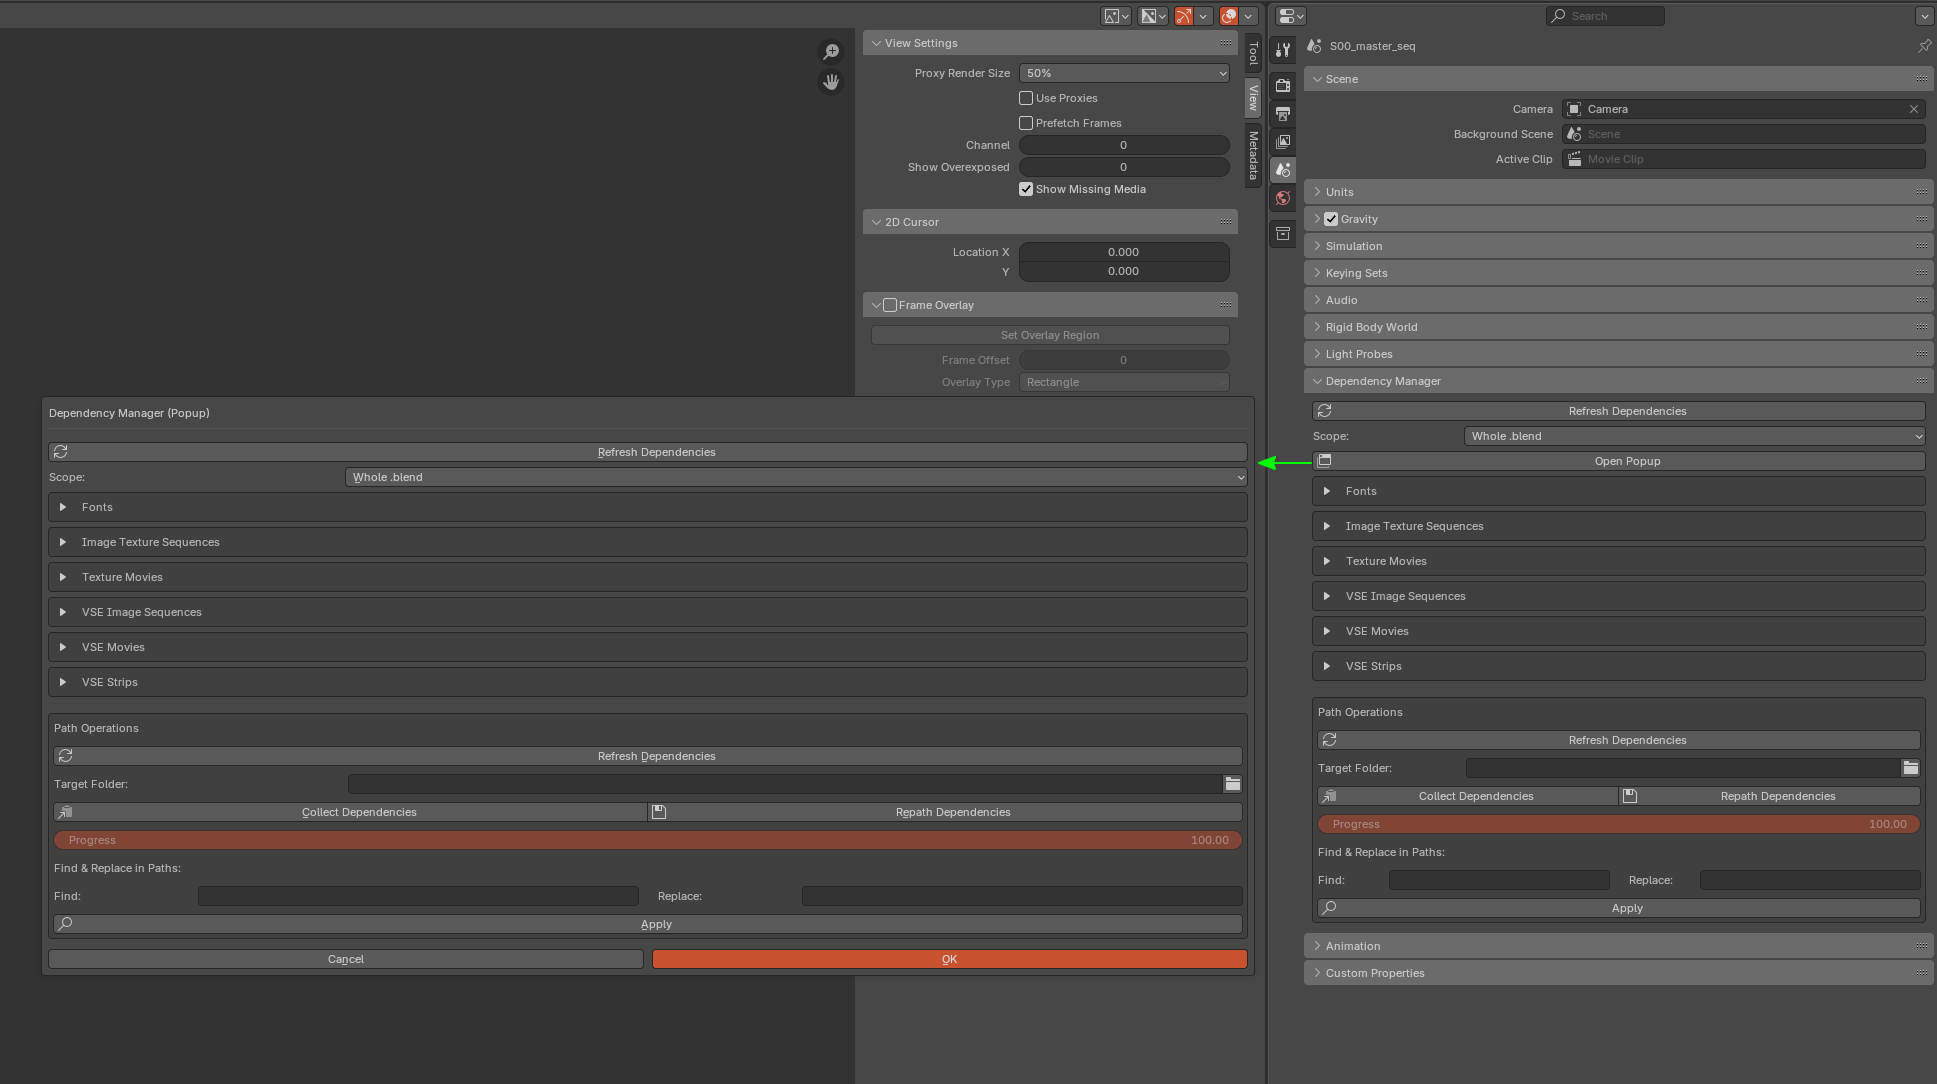Open the Scene properties tab icon
Image resolution: width=1937 pixels, height=1084 pixels.
tap(1283, 170)
